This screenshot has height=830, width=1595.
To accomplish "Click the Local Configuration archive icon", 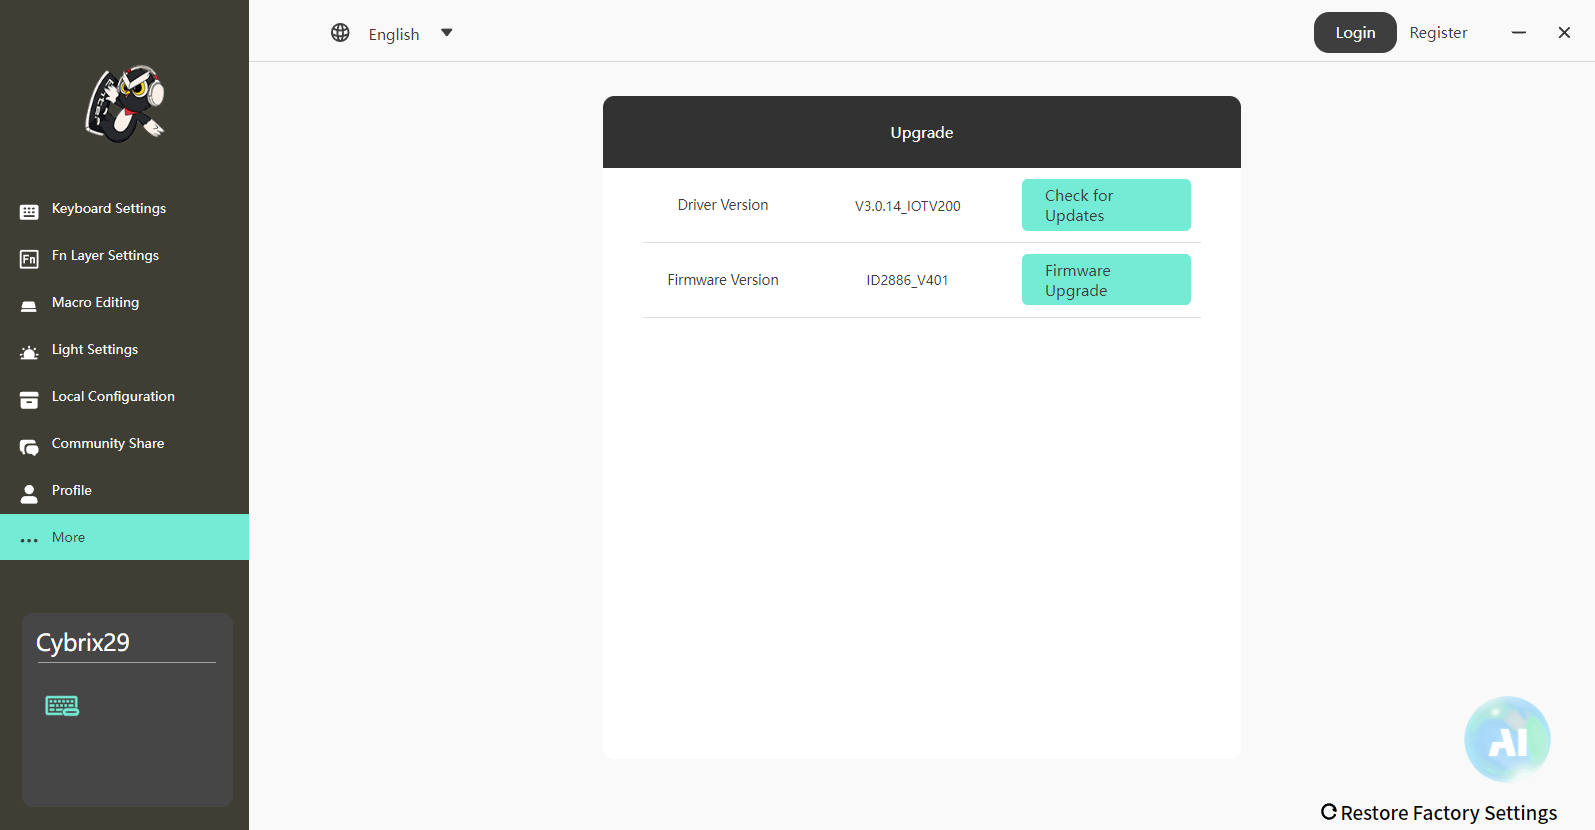I will point(29,399).
